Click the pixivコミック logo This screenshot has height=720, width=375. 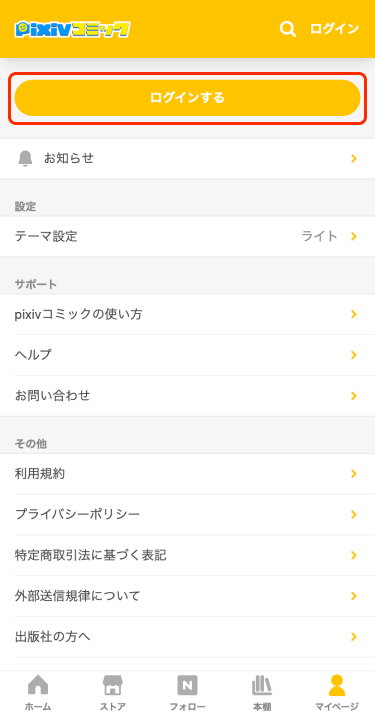point(73,29)
